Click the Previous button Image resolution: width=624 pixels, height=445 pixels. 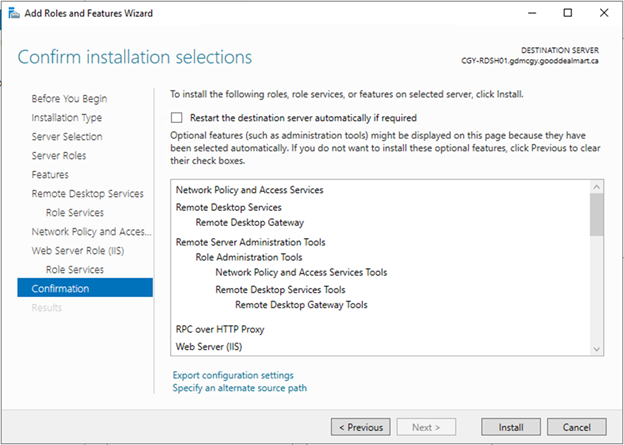click(x=361, y=427)
